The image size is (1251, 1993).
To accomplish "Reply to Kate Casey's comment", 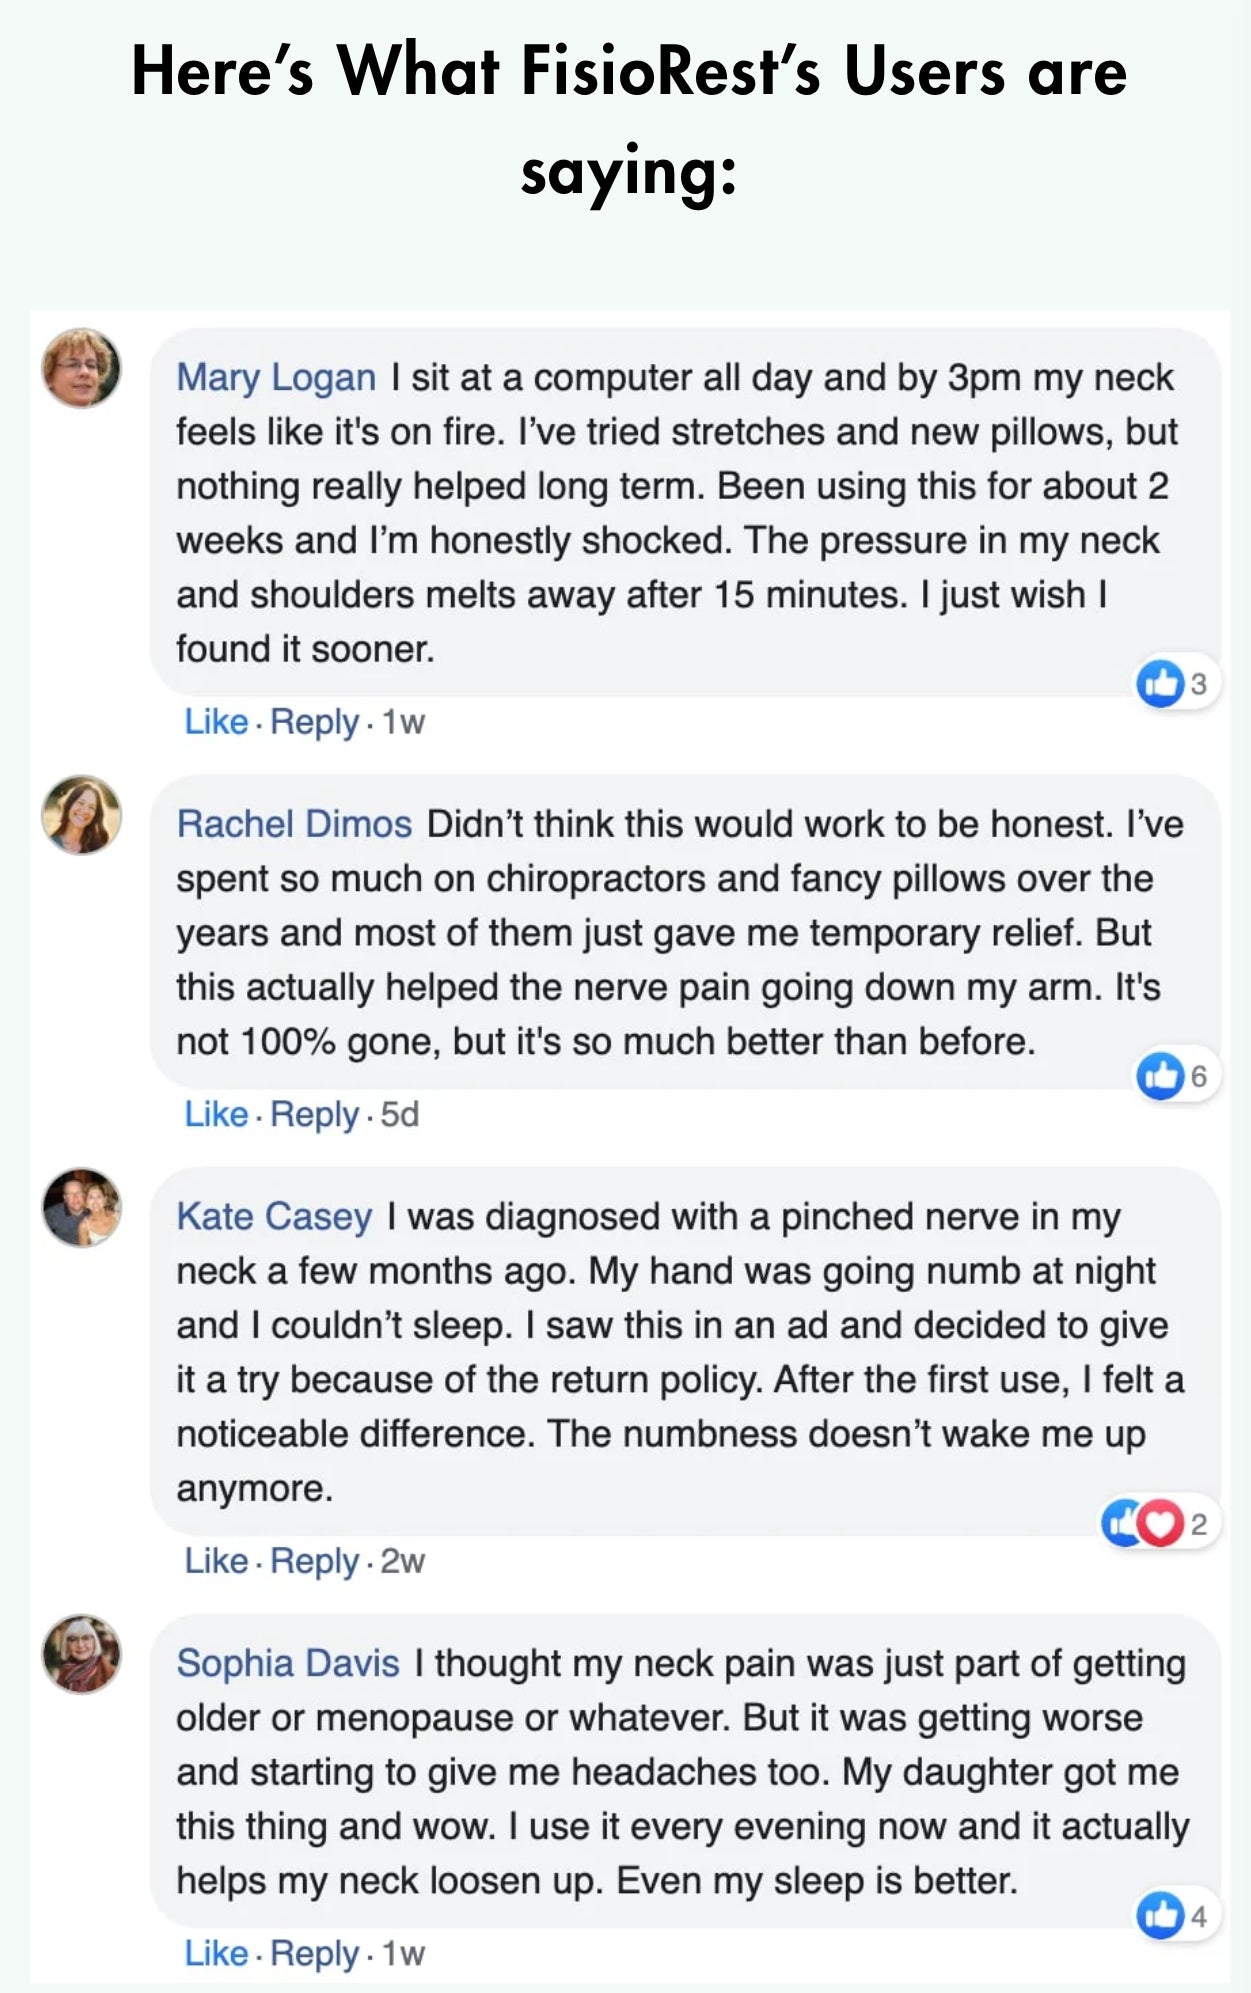I will click(x=314, y=1560).
